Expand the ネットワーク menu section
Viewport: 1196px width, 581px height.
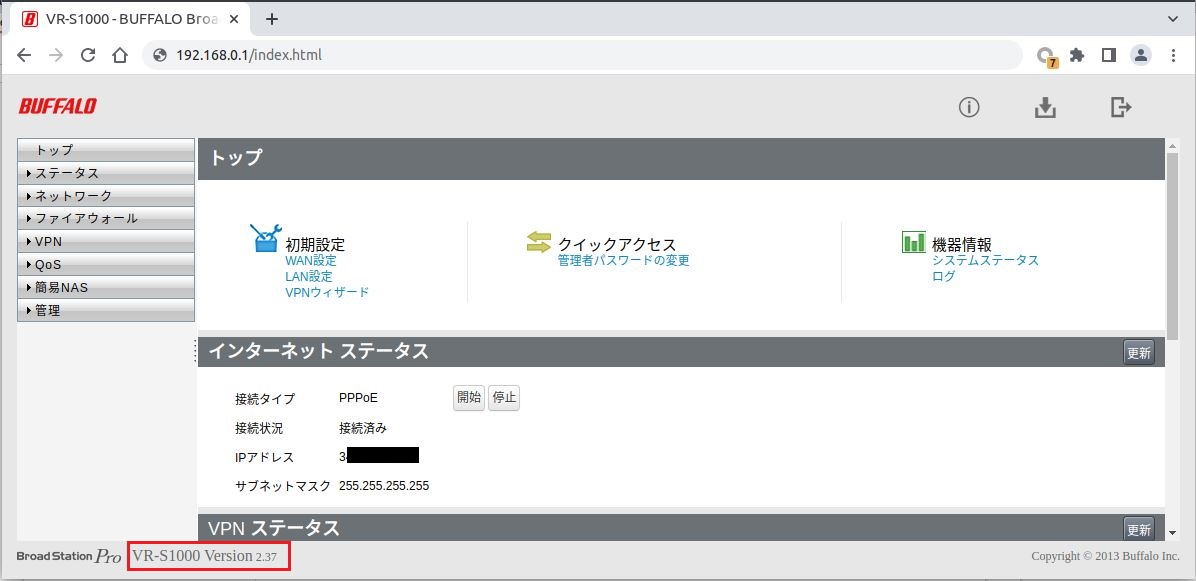[x=106, y=196]
